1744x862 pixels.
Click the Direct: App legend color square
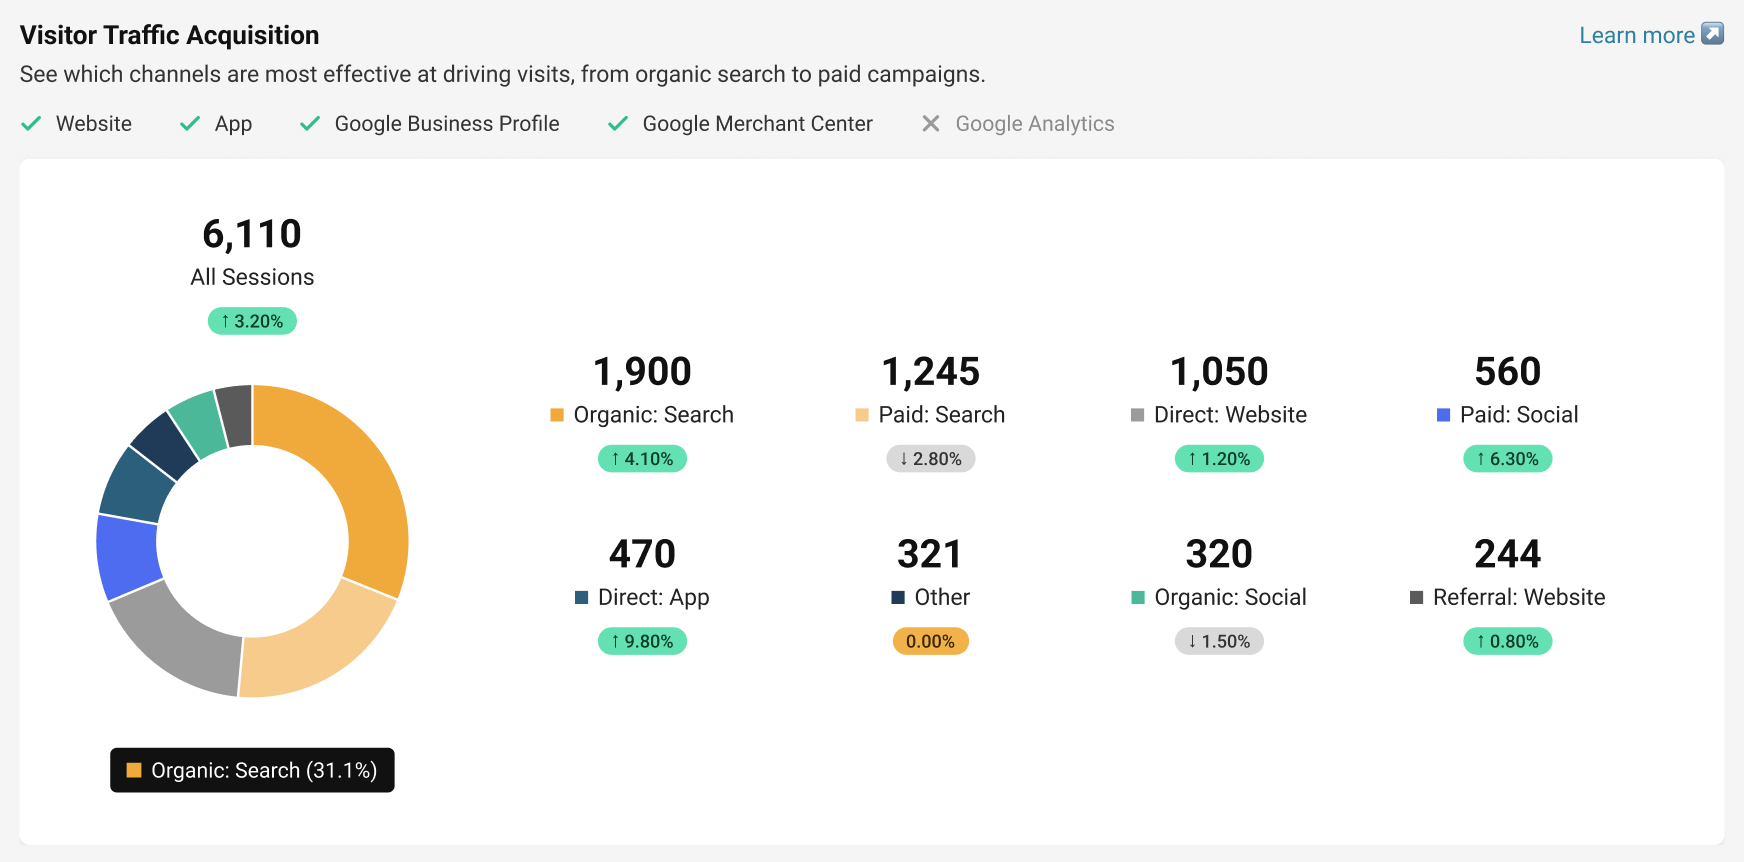point(581,598)
